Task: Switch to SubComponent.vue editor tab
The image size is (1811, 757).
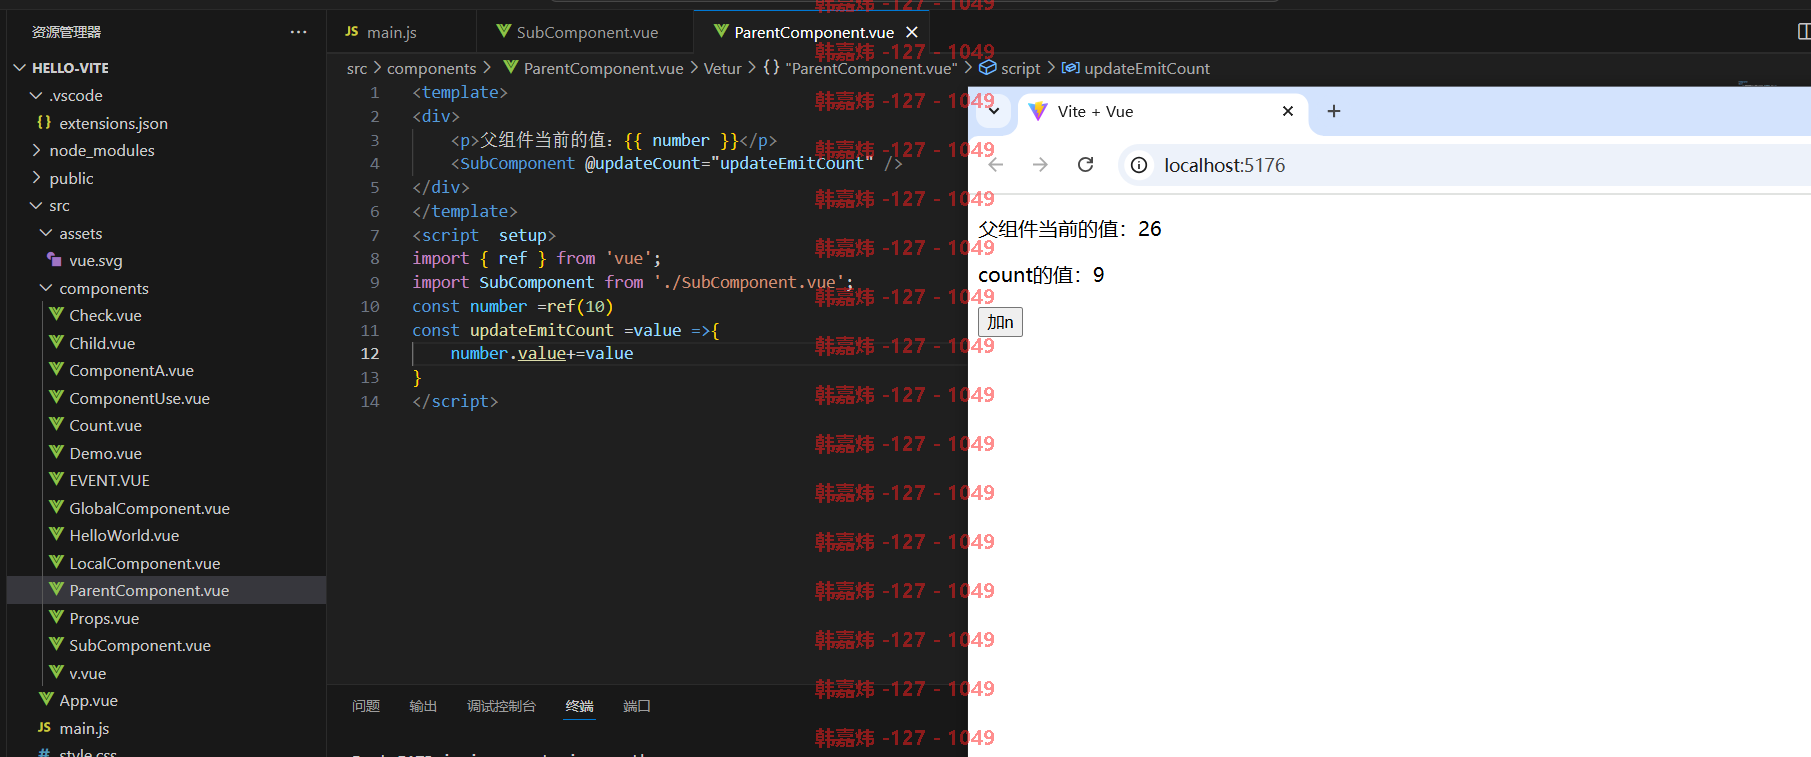Action: tap(587, 32)
